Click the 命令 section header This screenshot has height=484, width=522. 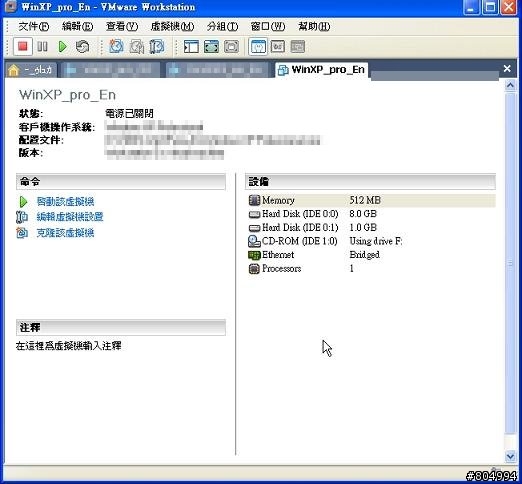121,182
